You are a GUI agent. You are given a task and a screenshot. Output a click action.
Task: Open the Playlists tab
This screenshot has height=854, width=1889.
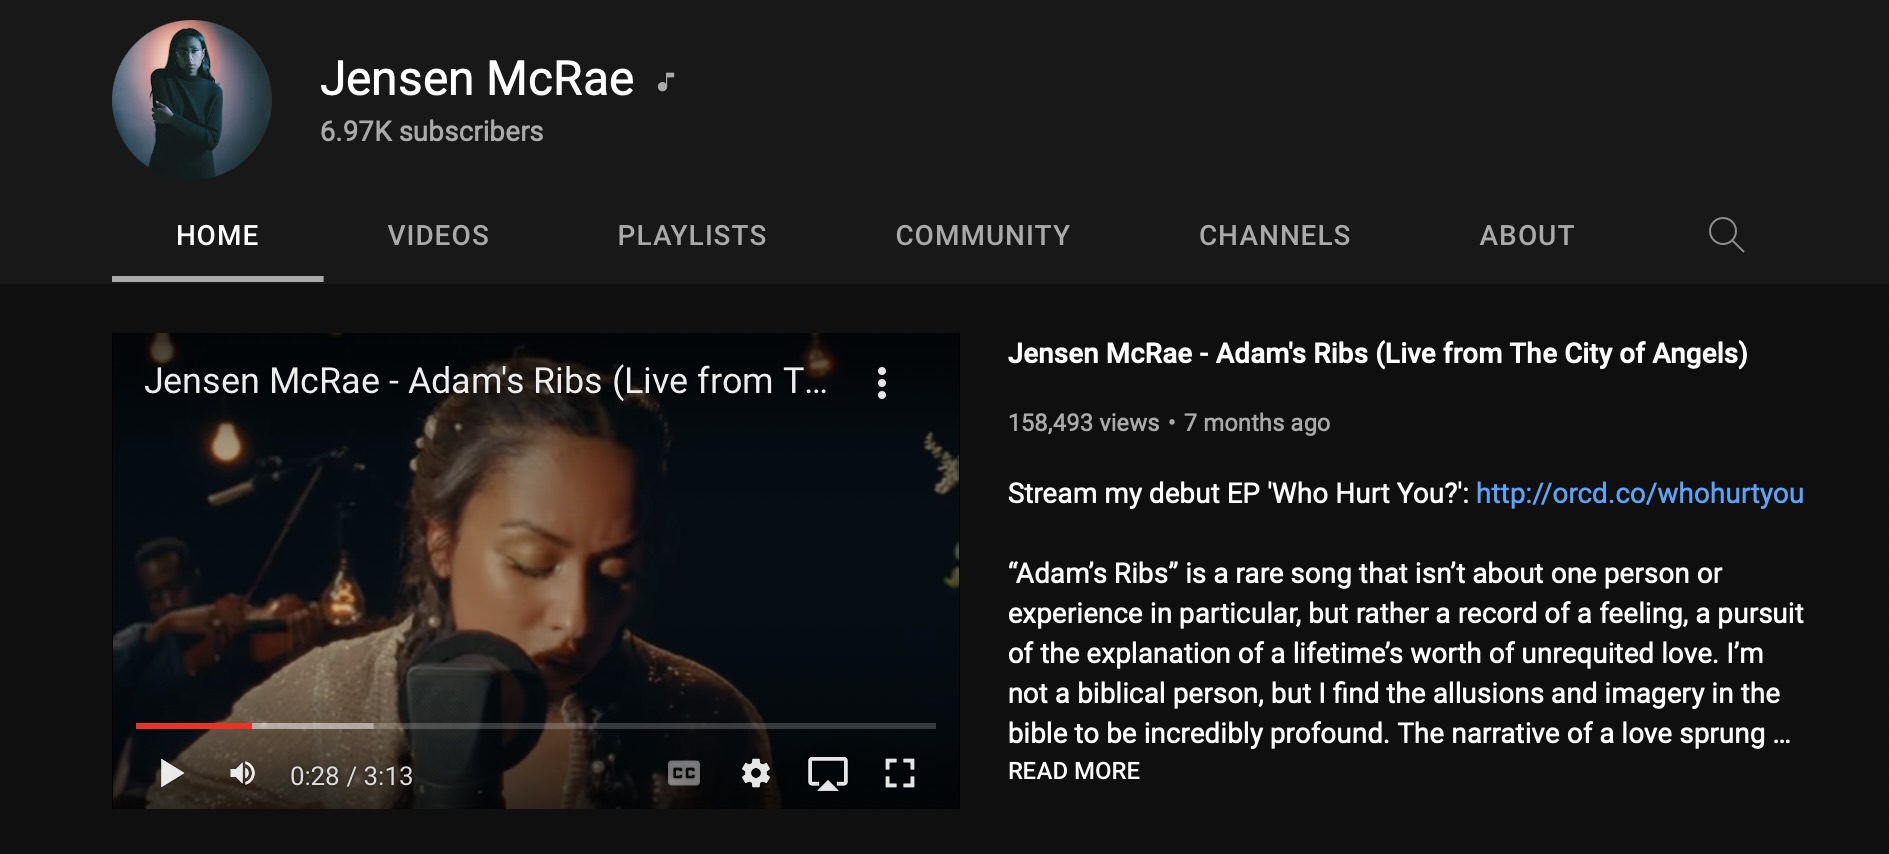692,235
